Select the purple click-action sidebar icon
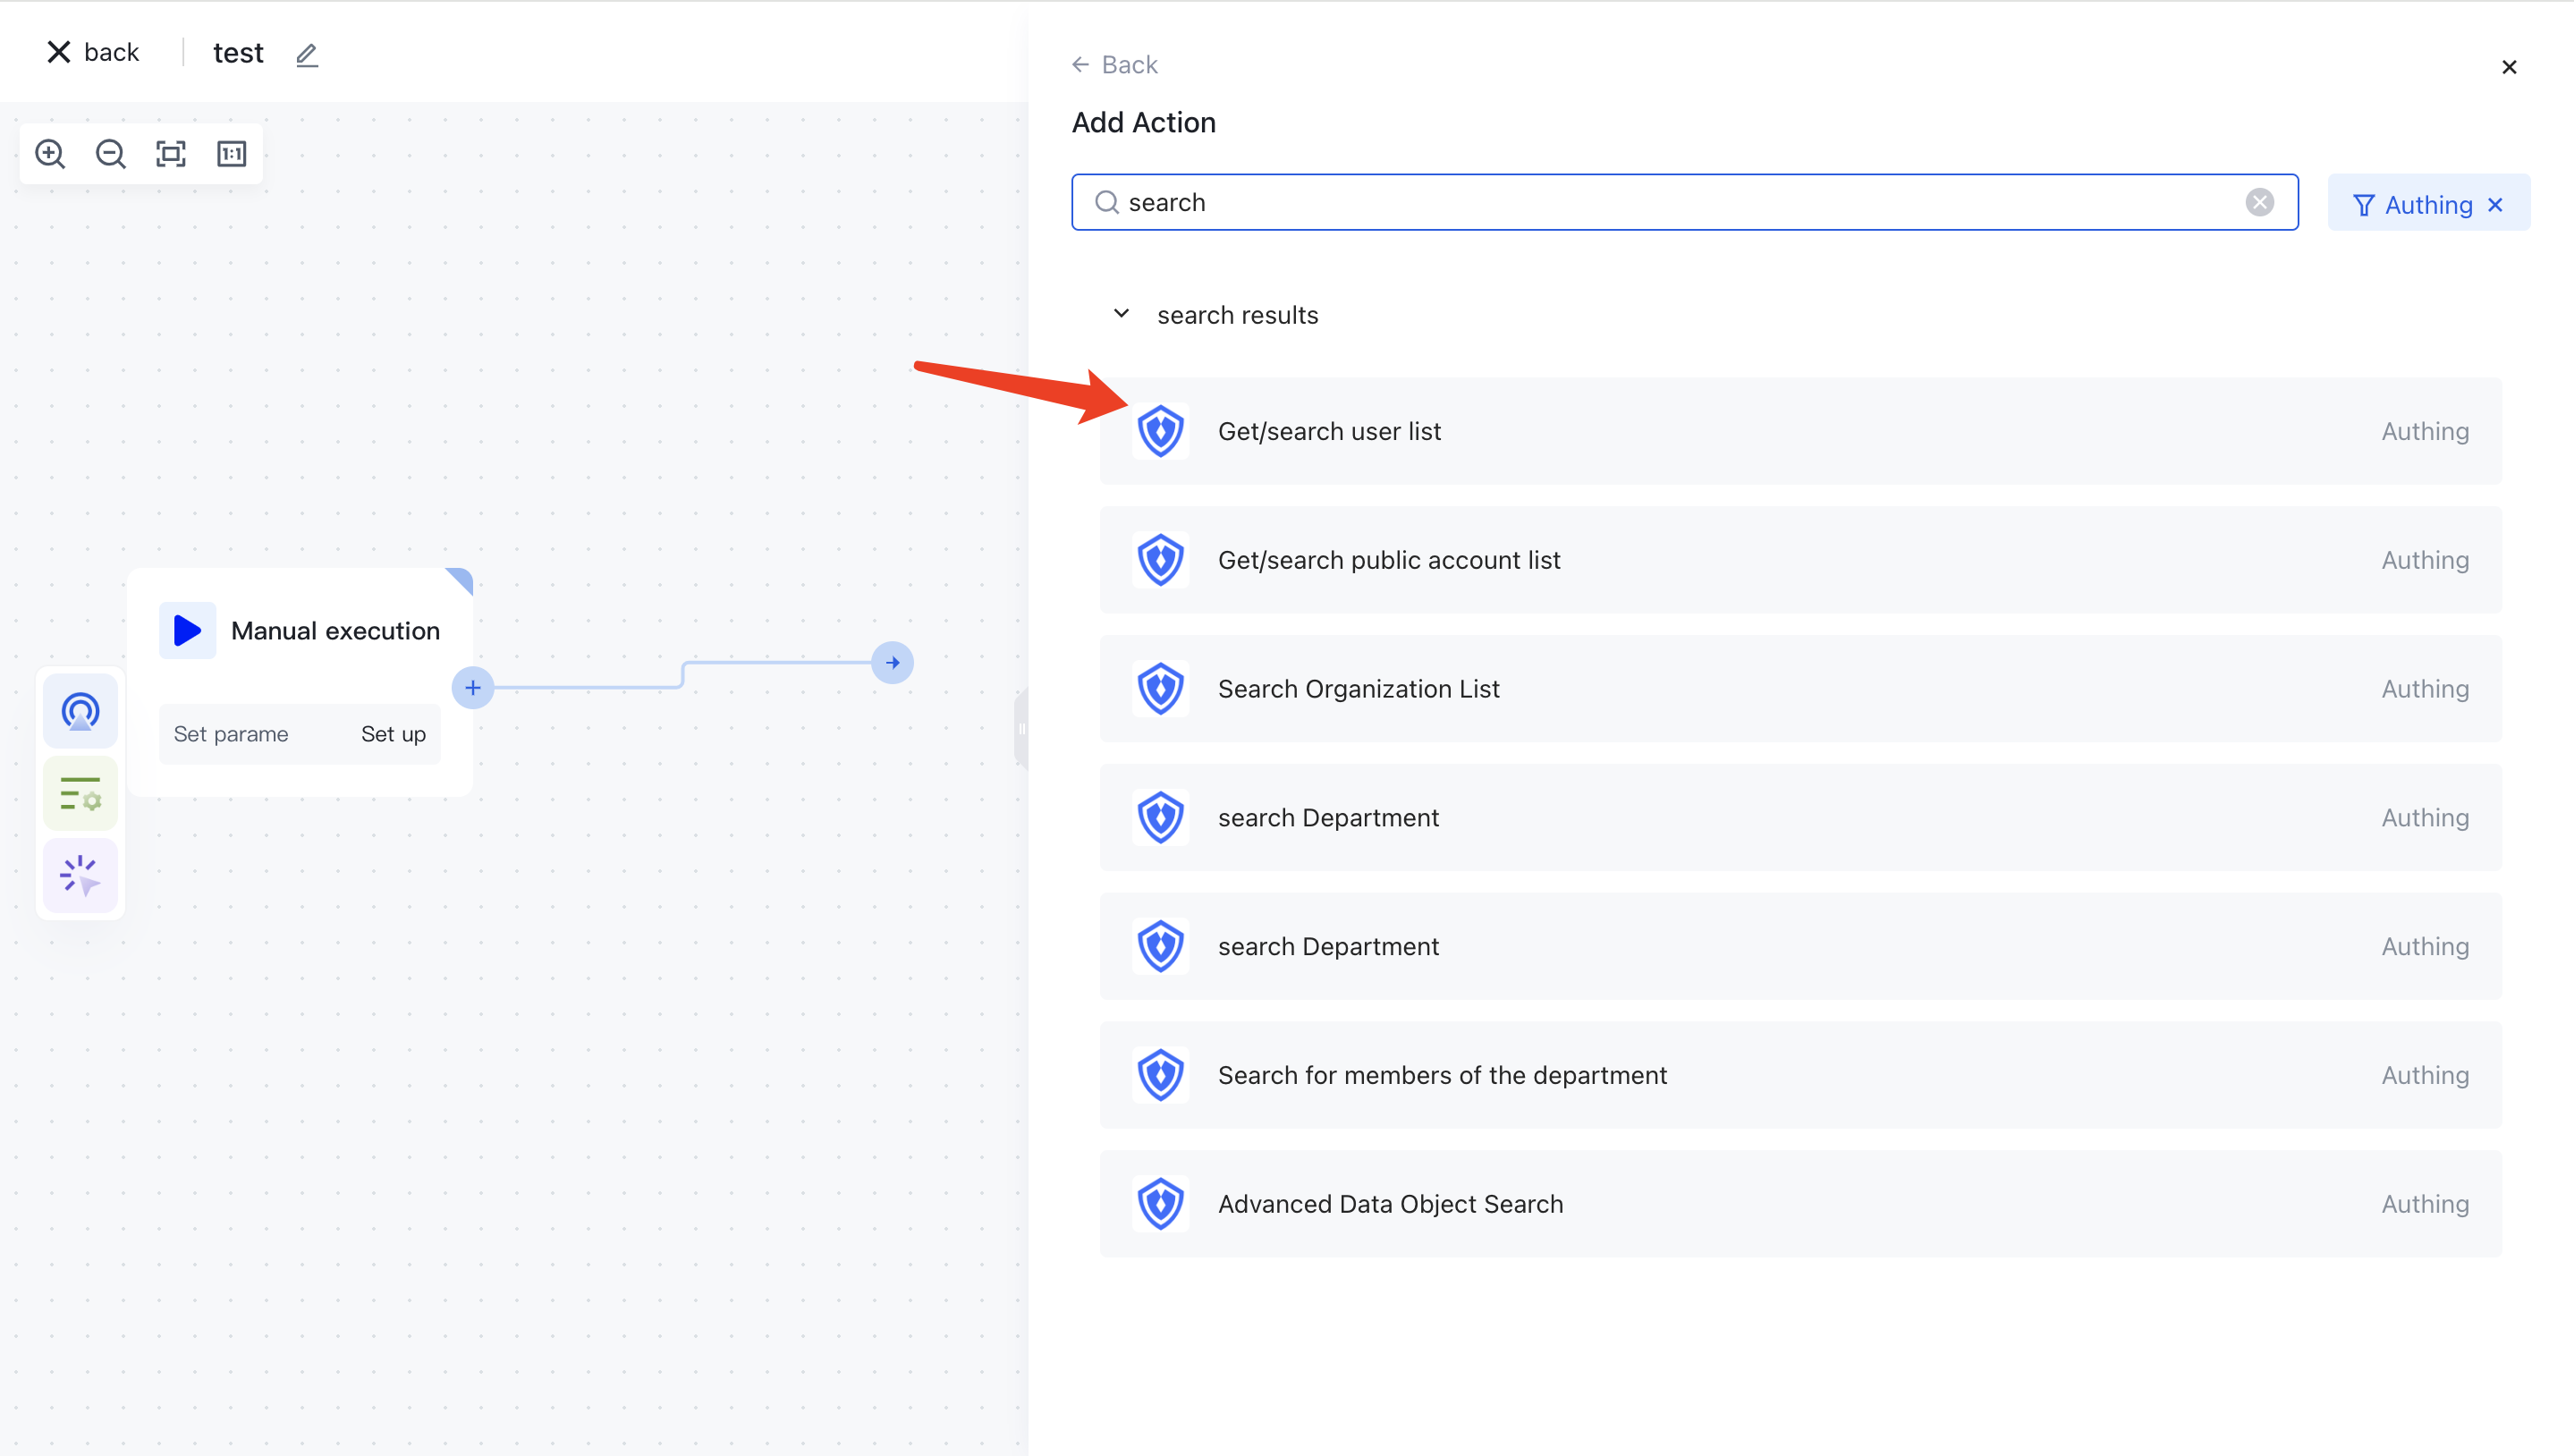This screenshot has width=2574, height=1456. [80, 875]
